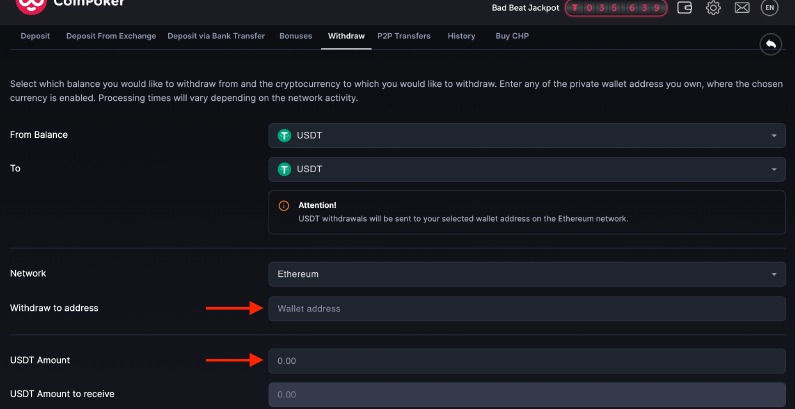Click the Wallet address input field
Screen dimensions: 795x409
pyautogui.click(x=527, y=309)
